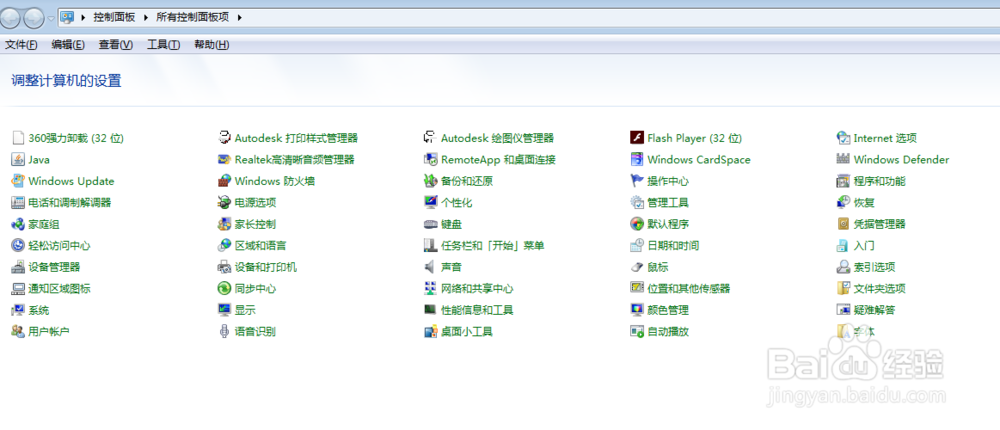
Task: Open the 疑难解答 link
Action: point(874,311)
